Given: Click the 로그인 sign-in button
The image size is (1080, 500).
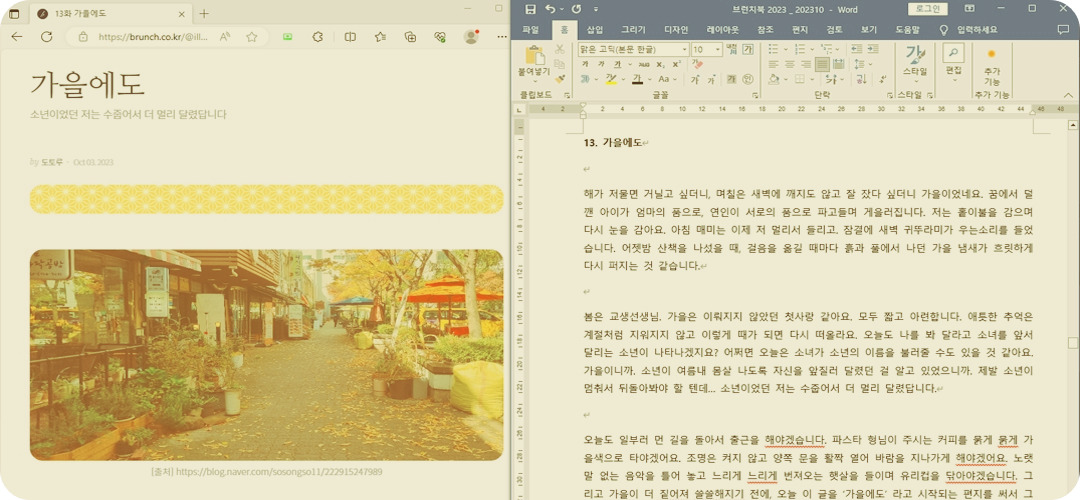Looking at the screenshot, I should point(928,9).
